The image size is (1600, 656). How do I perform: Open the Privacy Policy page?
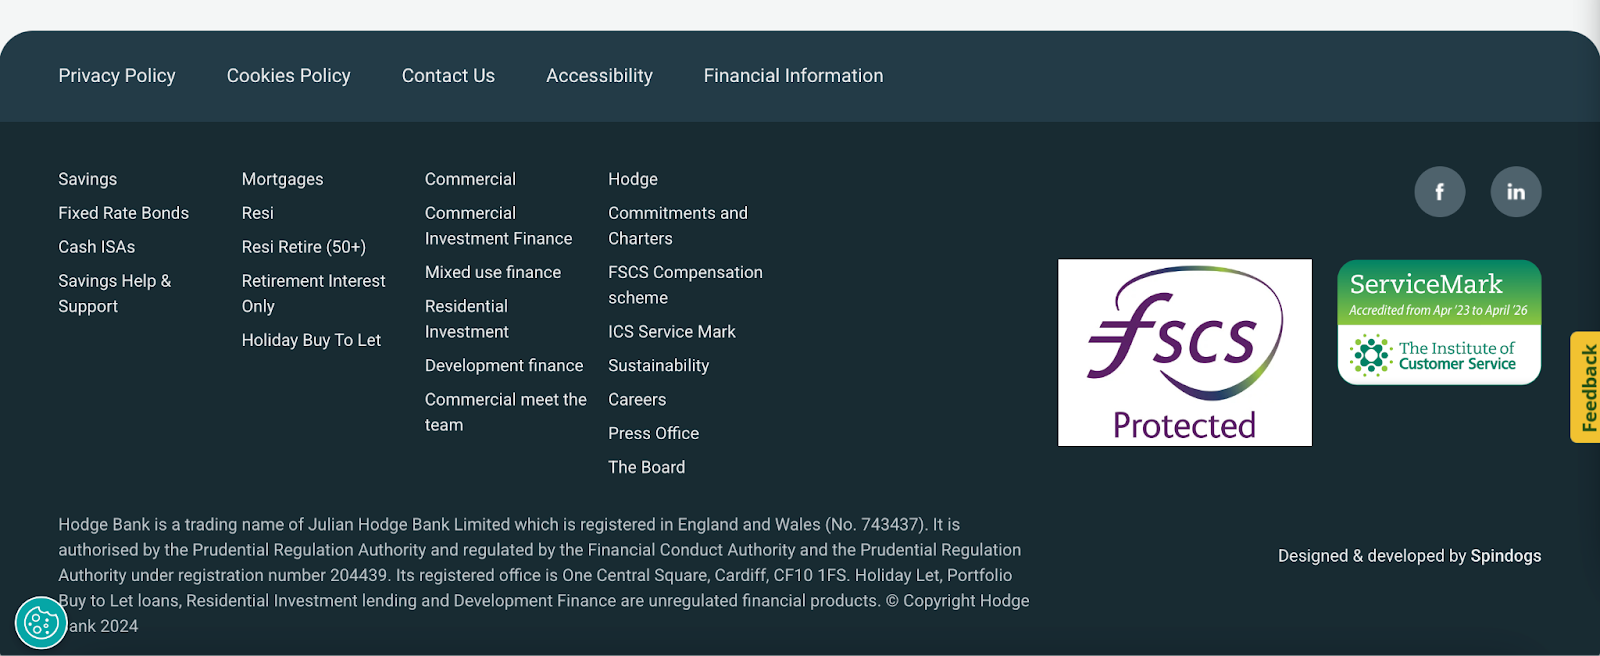(x=116, y=75)
